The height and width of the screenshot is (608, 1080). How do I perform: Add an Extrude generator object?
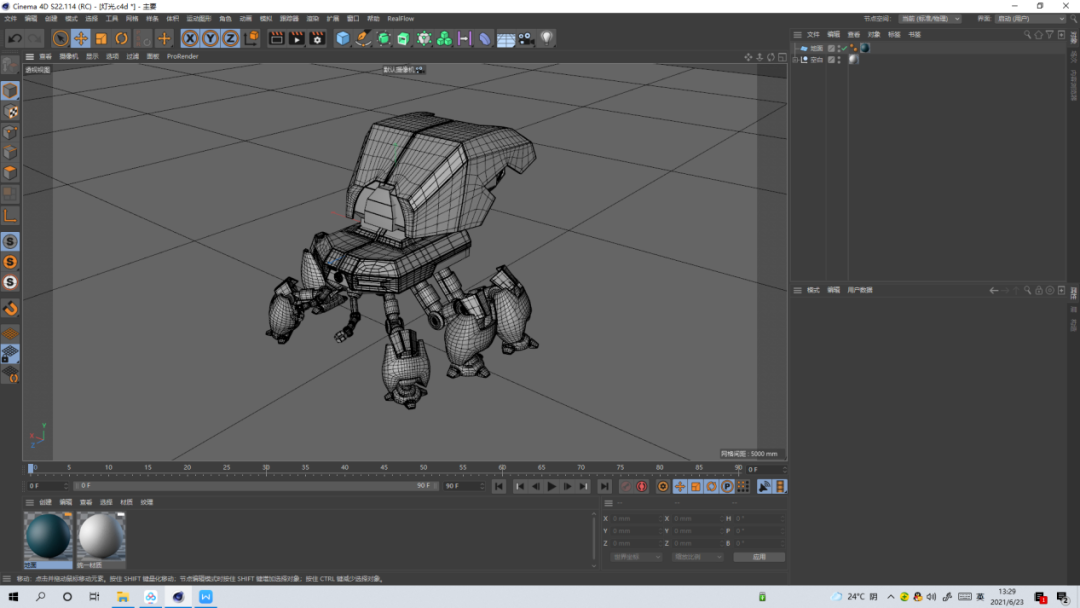[404, 39]
